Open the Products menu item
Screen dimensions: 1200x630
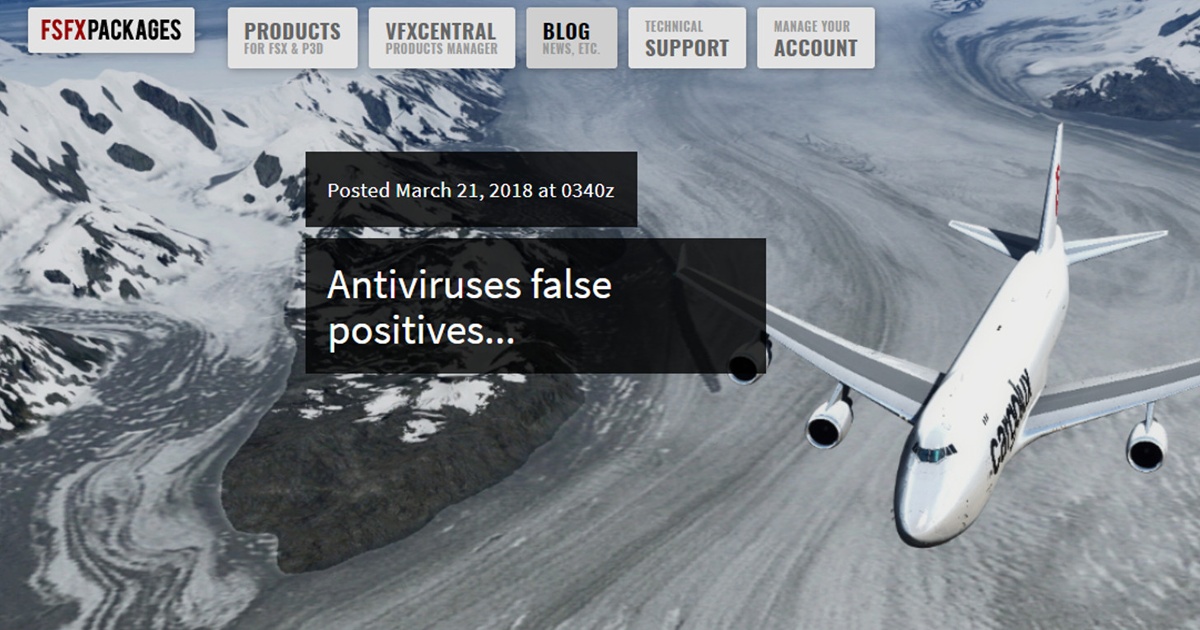pos(292,38)
